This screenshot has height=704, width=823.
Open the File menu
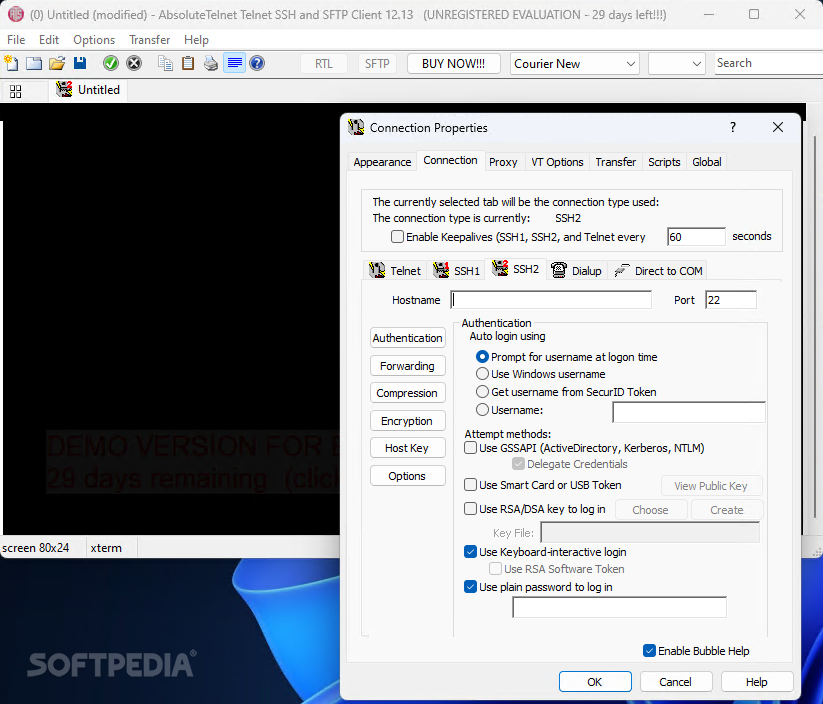tap(16, 40)
